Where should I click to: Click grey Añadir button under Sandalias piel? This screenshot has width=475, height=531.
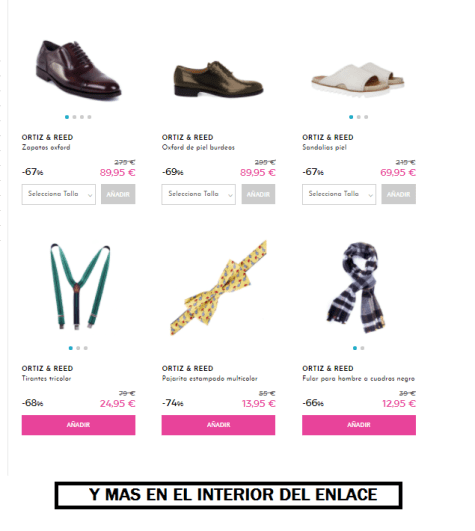point(398,194)
